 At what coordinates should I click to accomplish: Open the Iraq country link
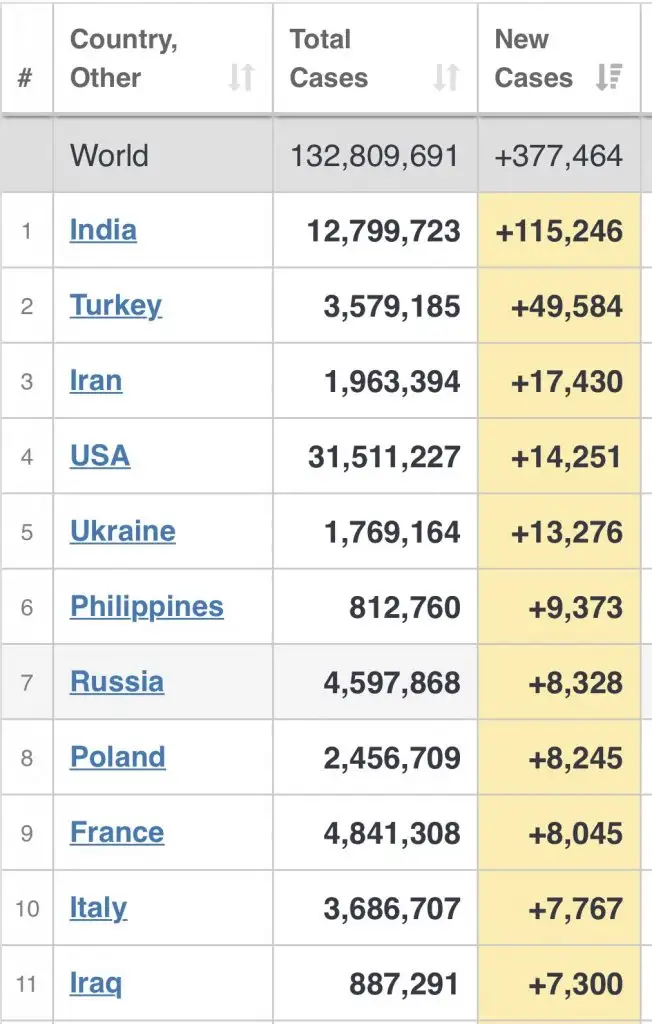pyautogui.click(x=96, y=983)
